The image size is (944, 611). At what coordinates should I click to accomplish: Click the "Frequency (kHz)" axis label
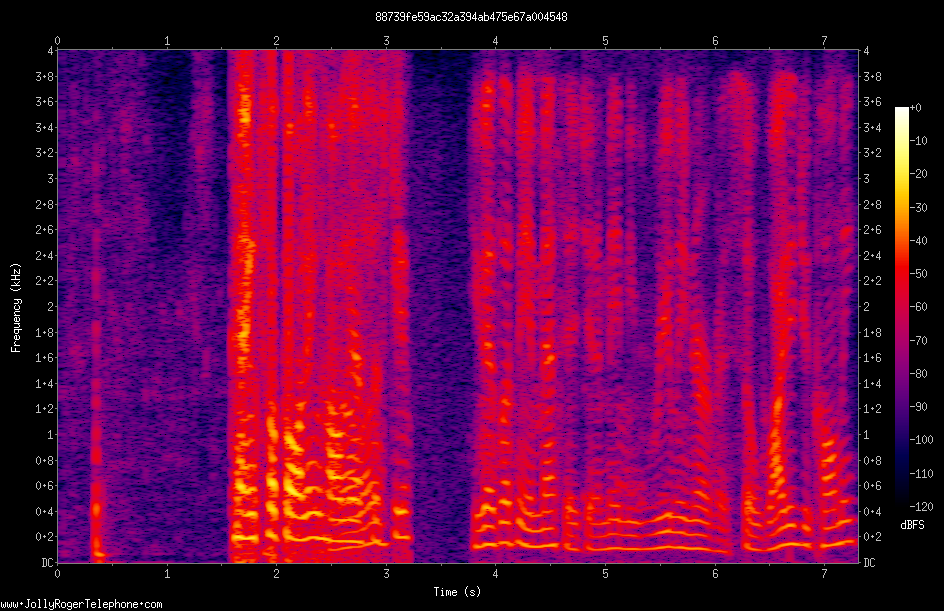click(x=16, y=307)
